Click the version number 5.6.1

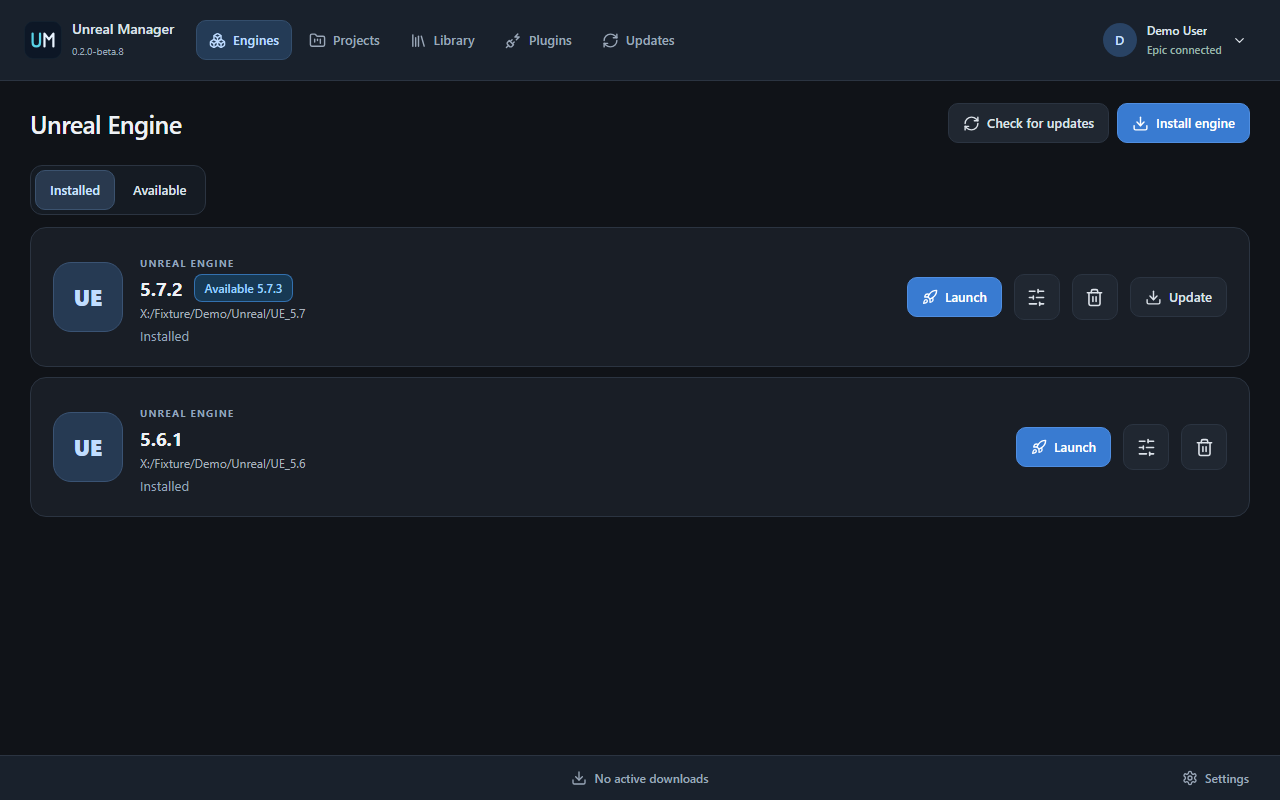pyautogui.click(x=161, y=439)
